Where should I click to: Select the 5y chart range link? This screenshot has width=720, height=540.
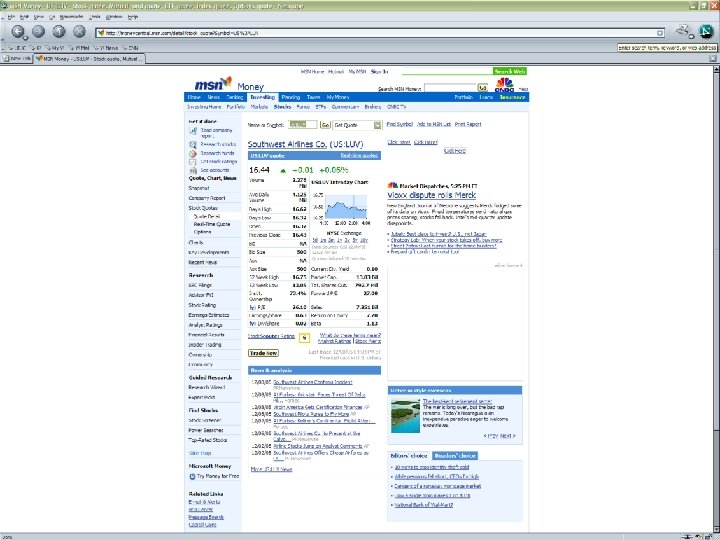[355, 240]
